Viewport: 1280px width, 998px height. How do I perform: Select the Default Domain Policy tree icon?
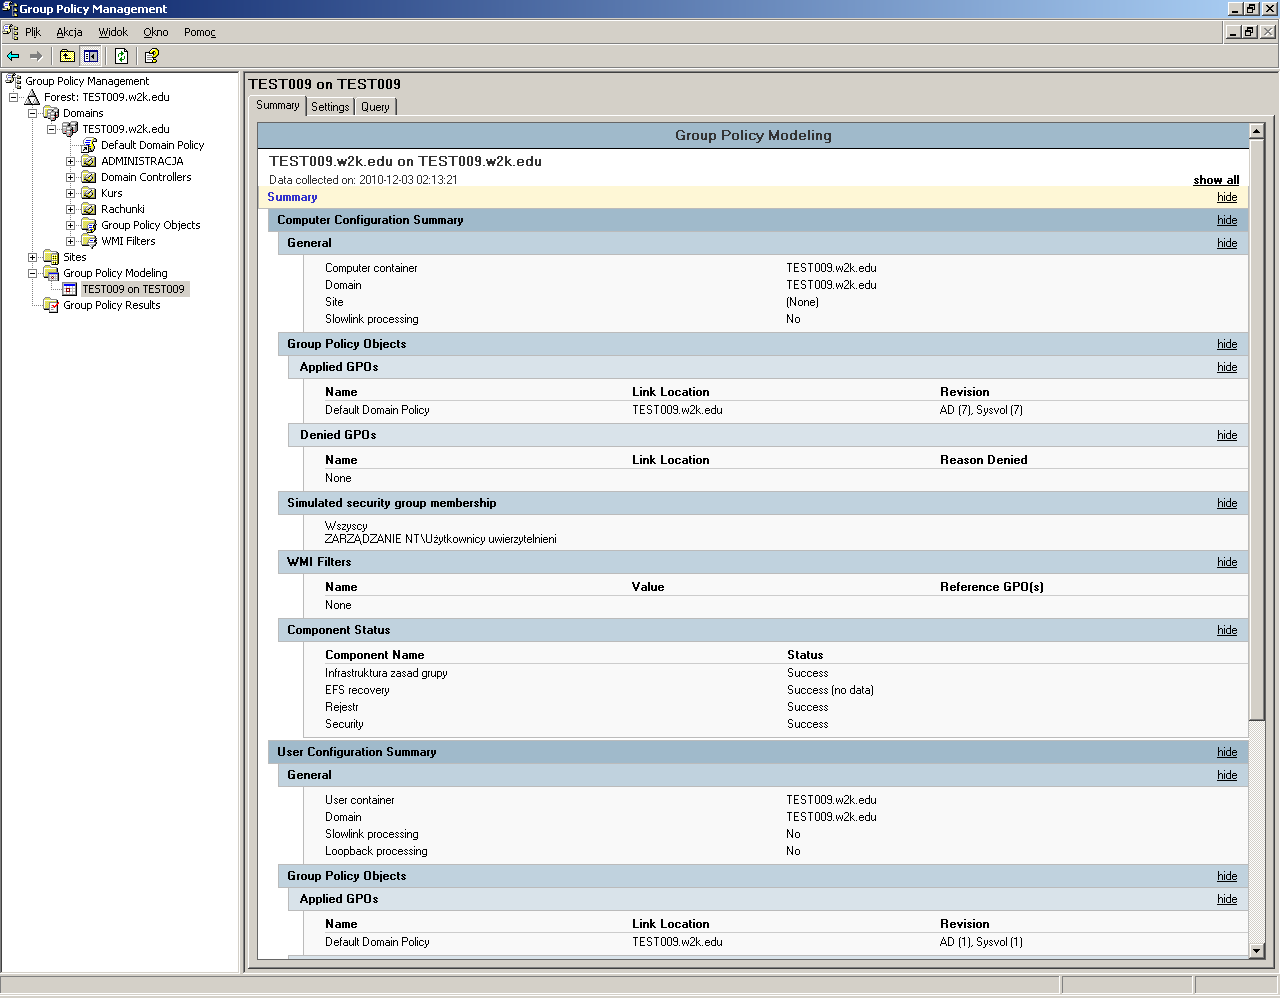89,145
